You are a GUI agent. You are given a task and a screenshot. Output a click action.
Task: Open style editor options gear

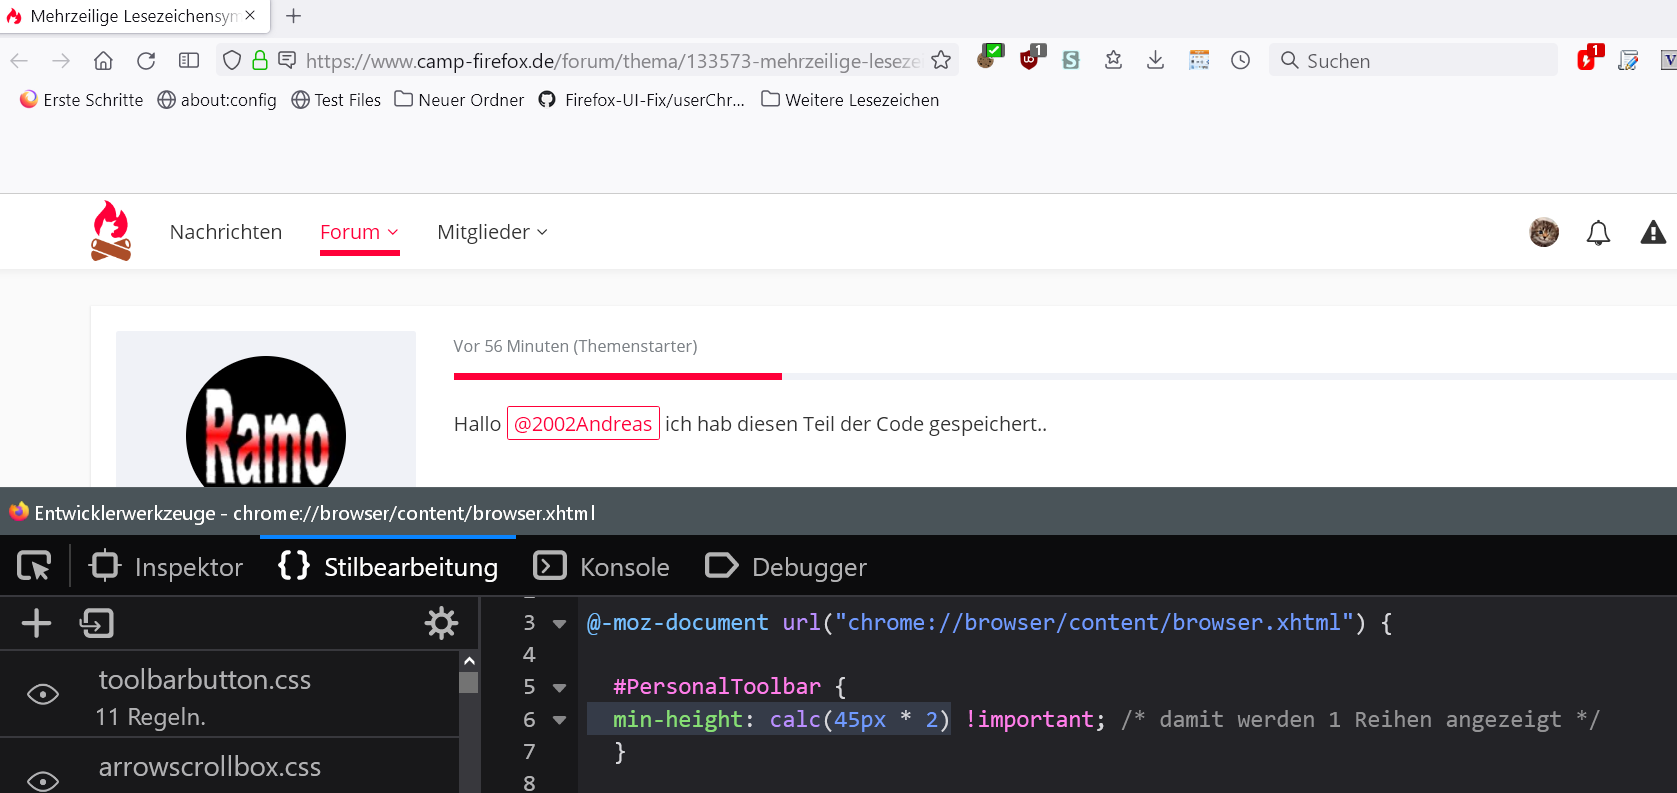[x=441, y=623]
